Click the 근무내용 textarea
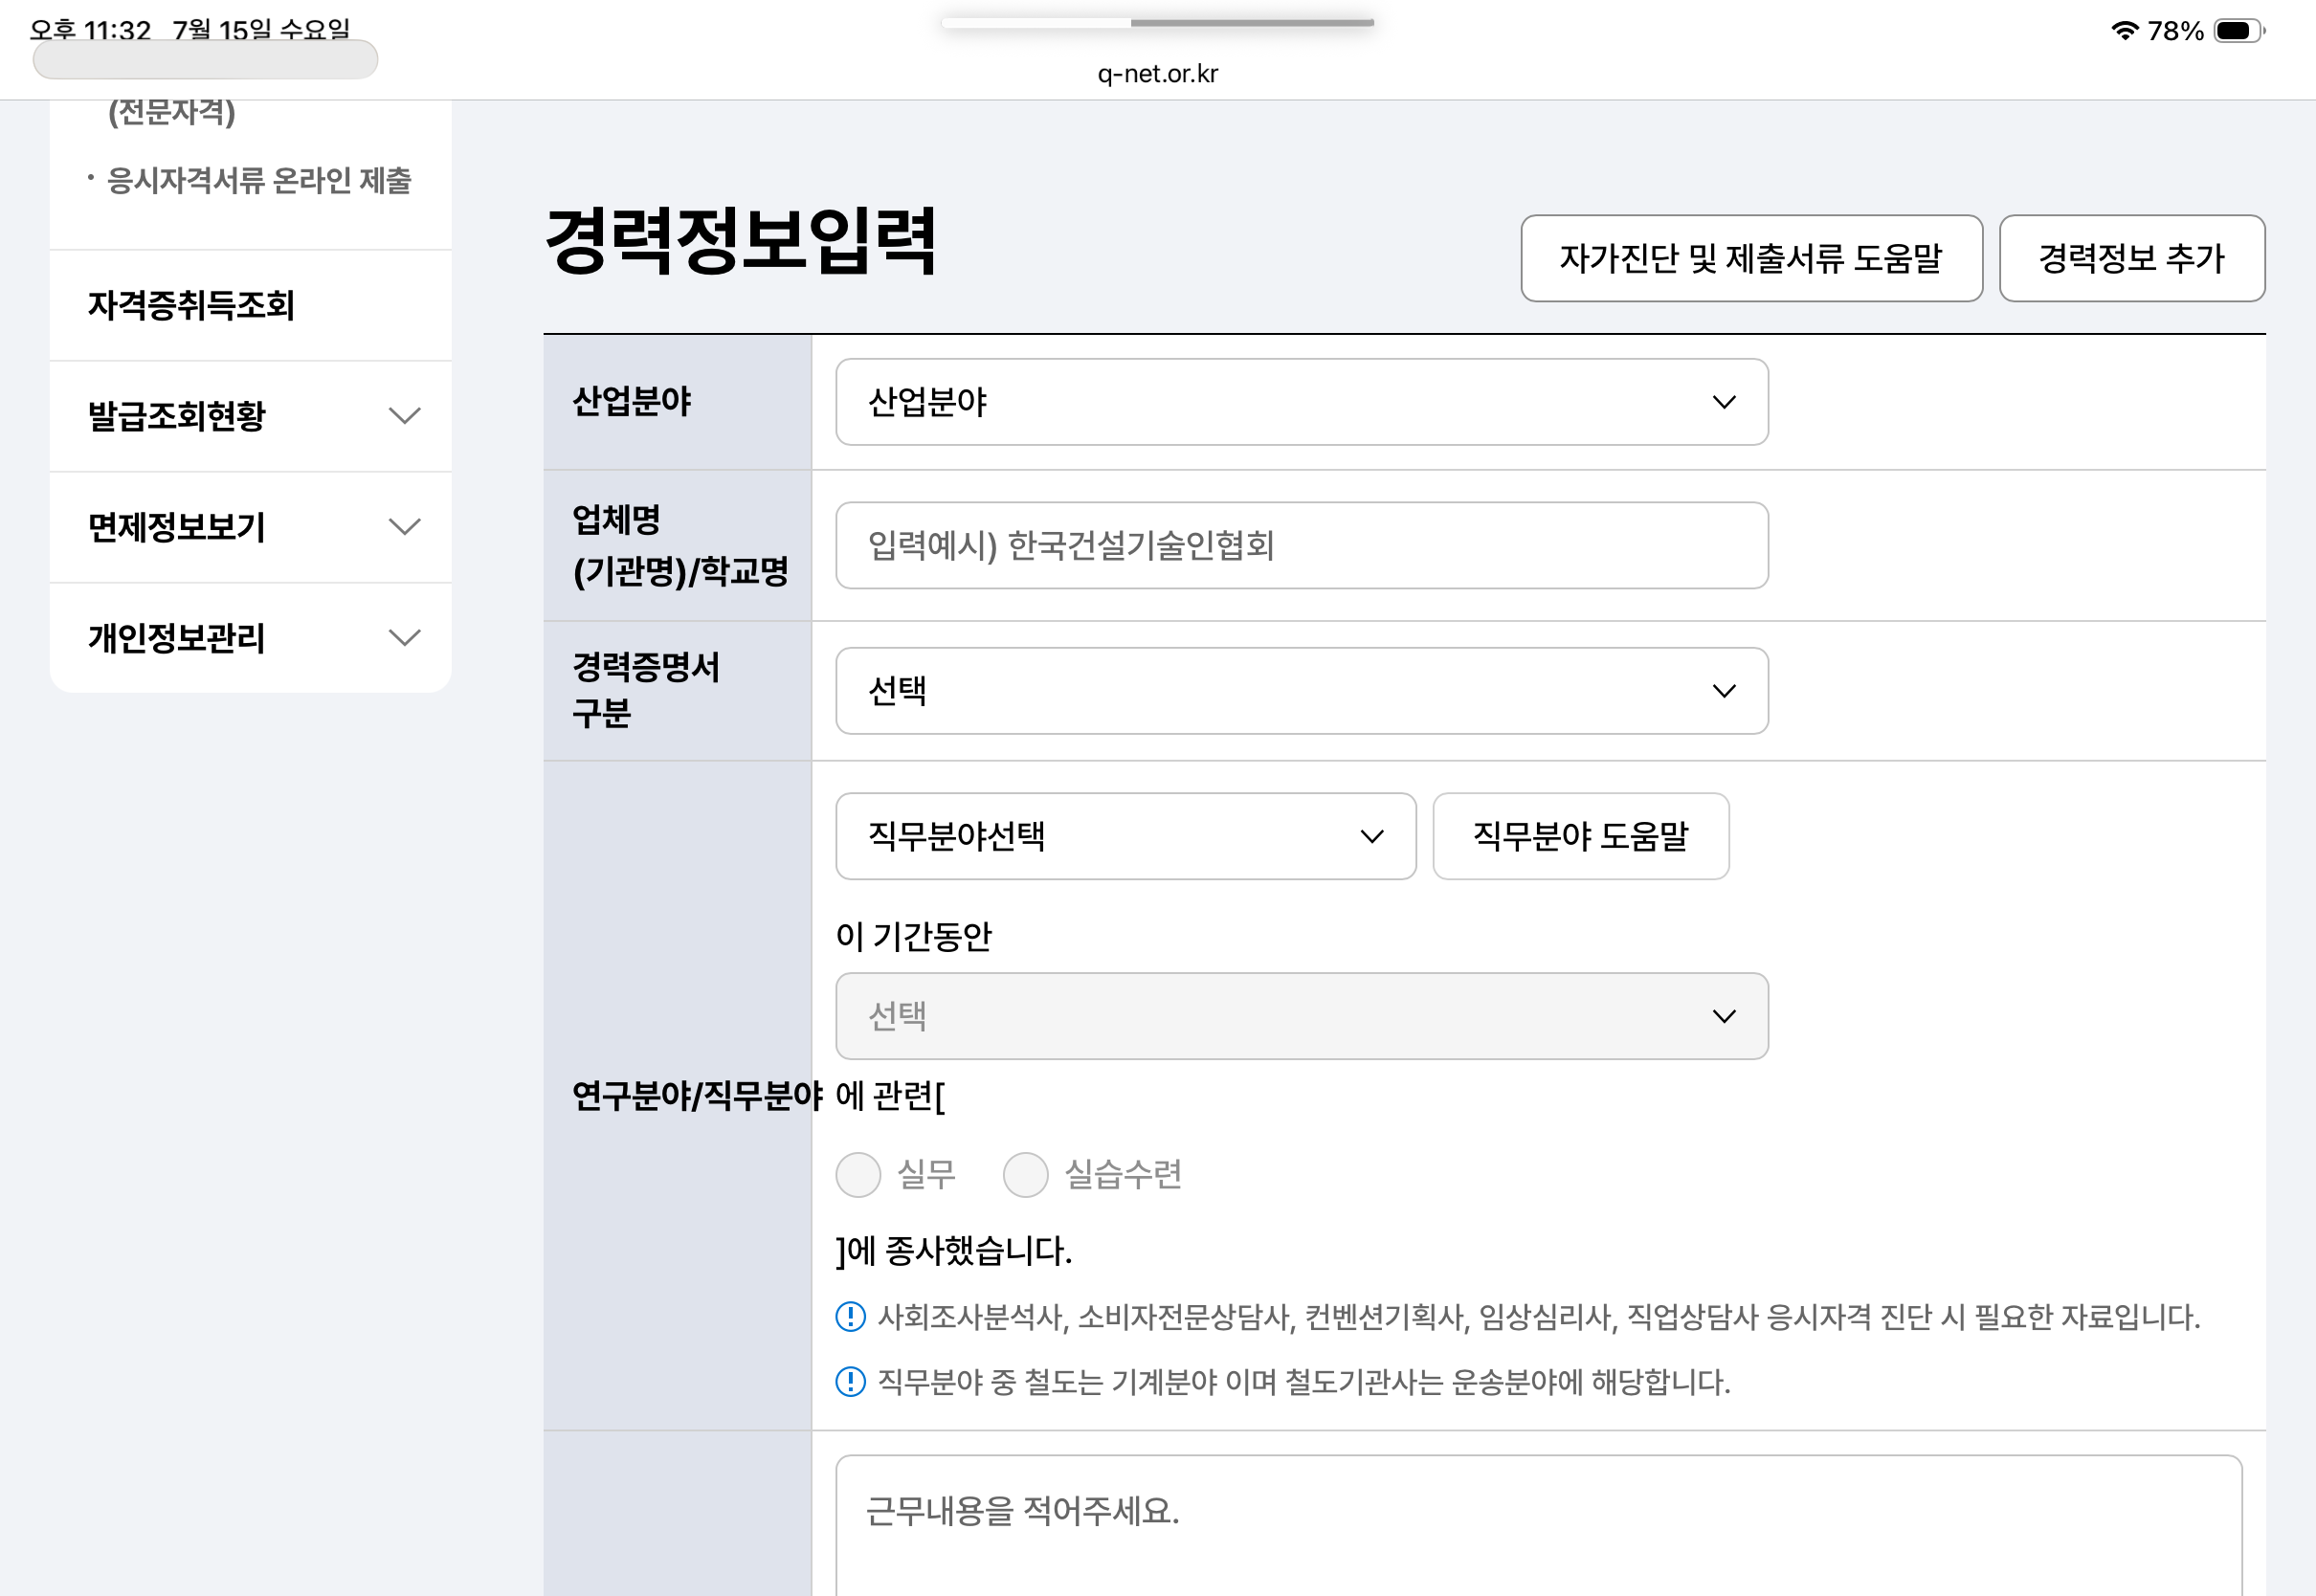The width and height of the screenshot is (2316, 1596). pyautogui.click(x=1538, y=1525)
